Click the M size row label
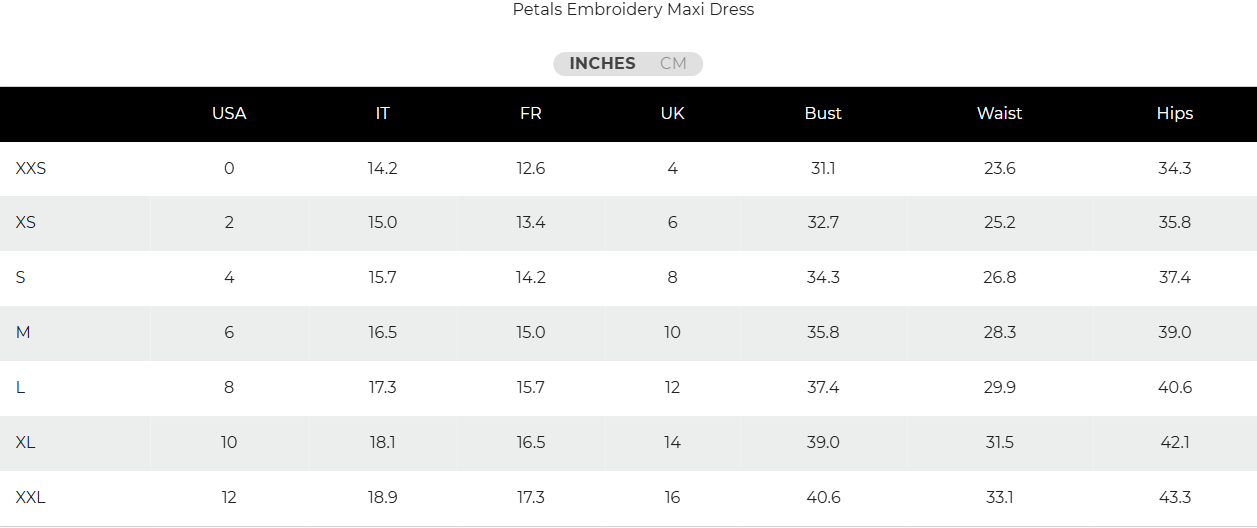Screen dimensions: 1257x528 [23, 333]
